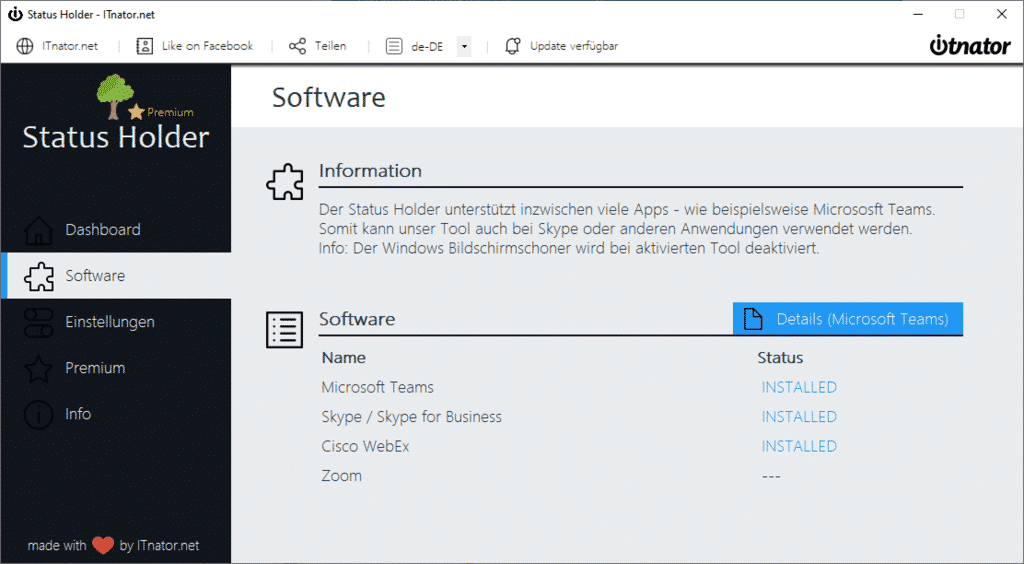This screenshot has height=564, width=1024.
Task: Click the Name column header
Action: click(x=344, y=358)
